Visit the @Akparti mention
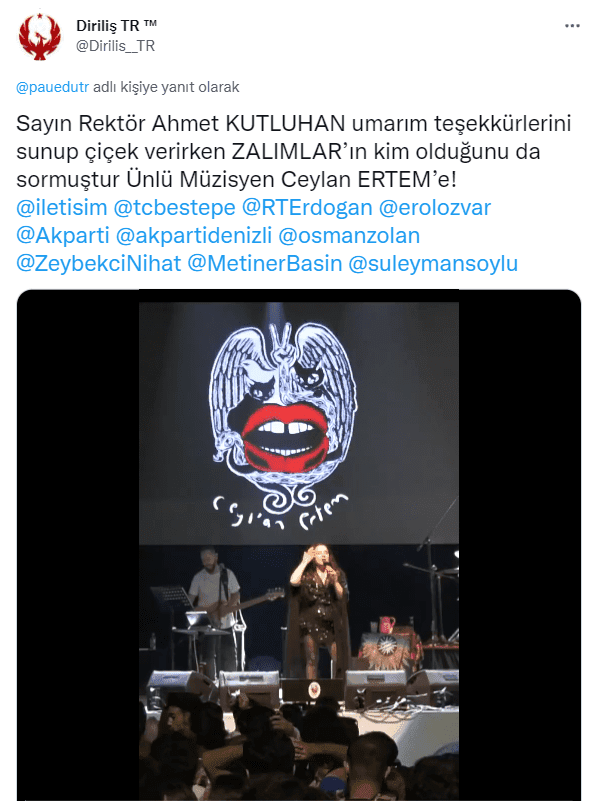 coord(63,235)
